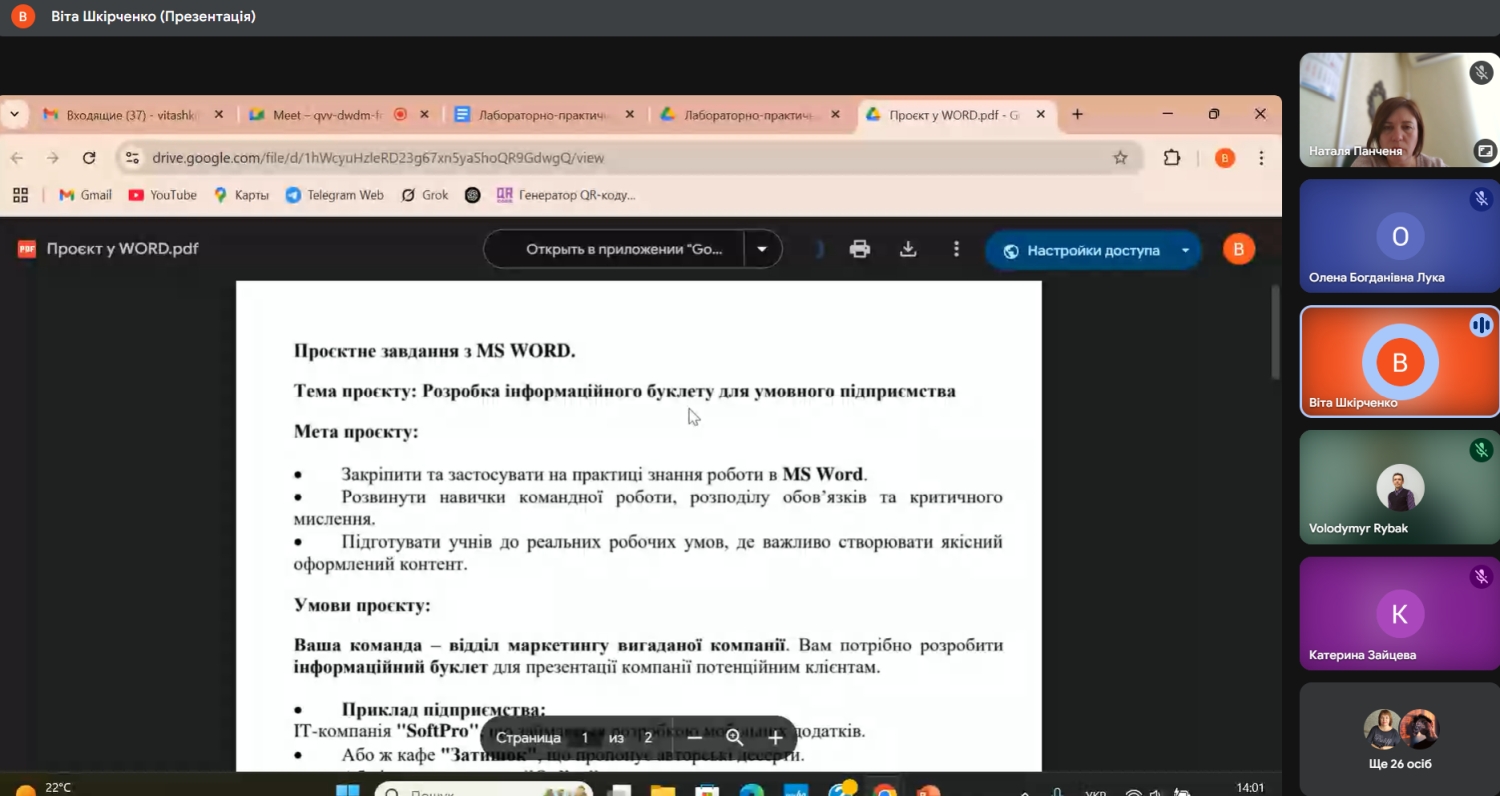Open the Chrome icon in the taskbar

pos(884,790)
